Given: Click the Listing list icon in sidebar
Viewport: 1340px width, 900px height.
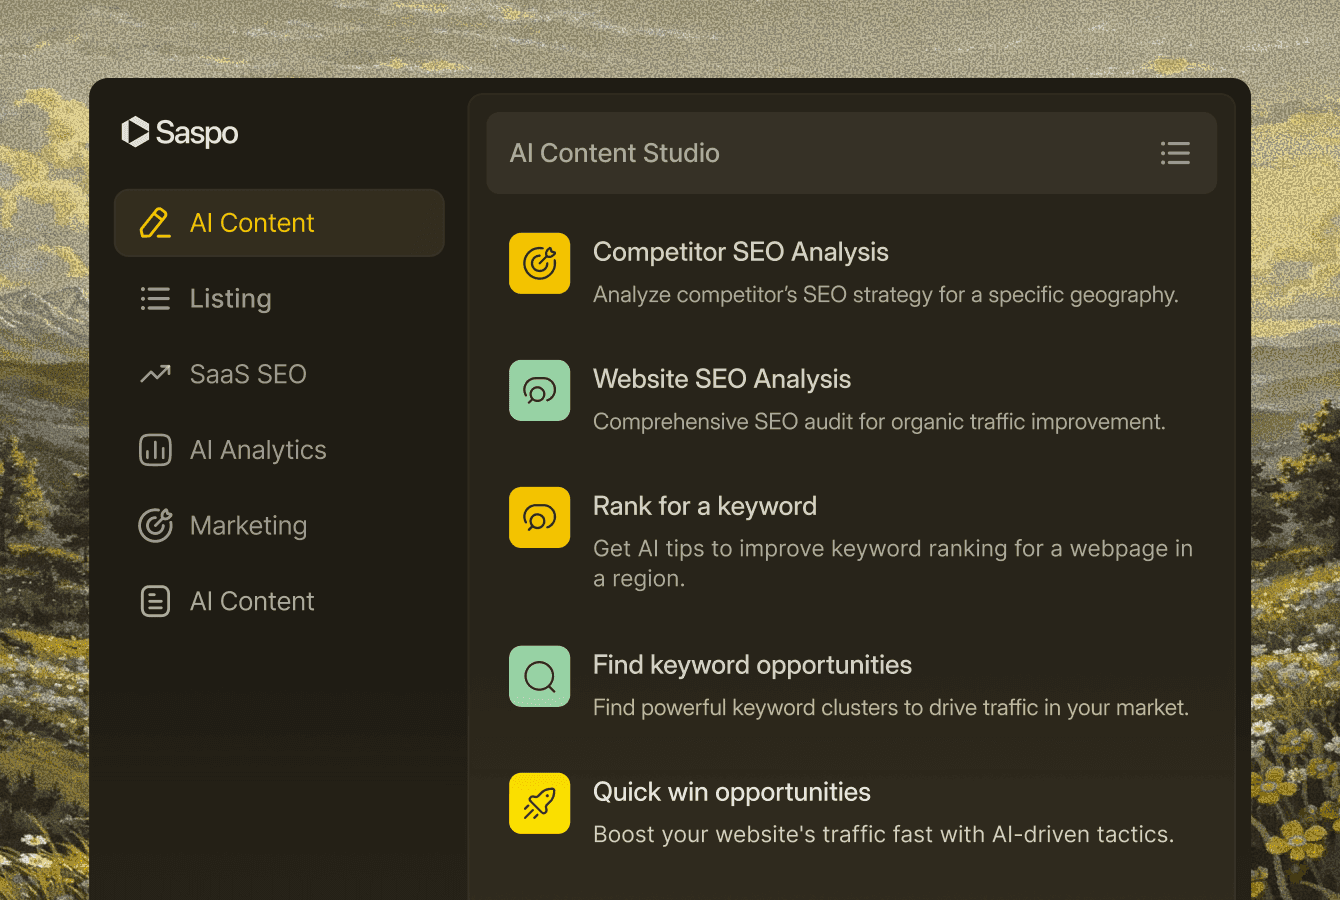Looking at the screenshot, I should (155, 298).
